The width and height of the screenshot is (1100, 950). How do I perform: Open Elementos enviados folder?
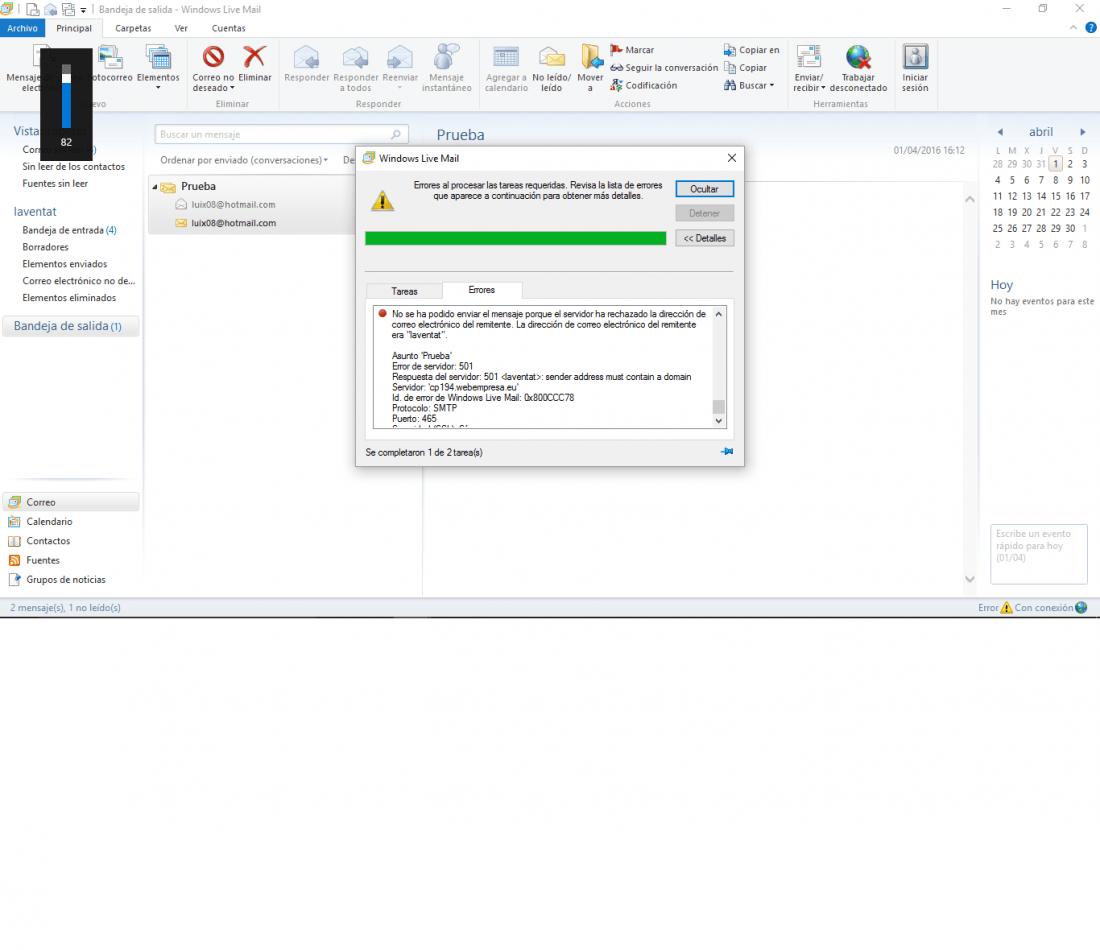click(x=65, y=264)
